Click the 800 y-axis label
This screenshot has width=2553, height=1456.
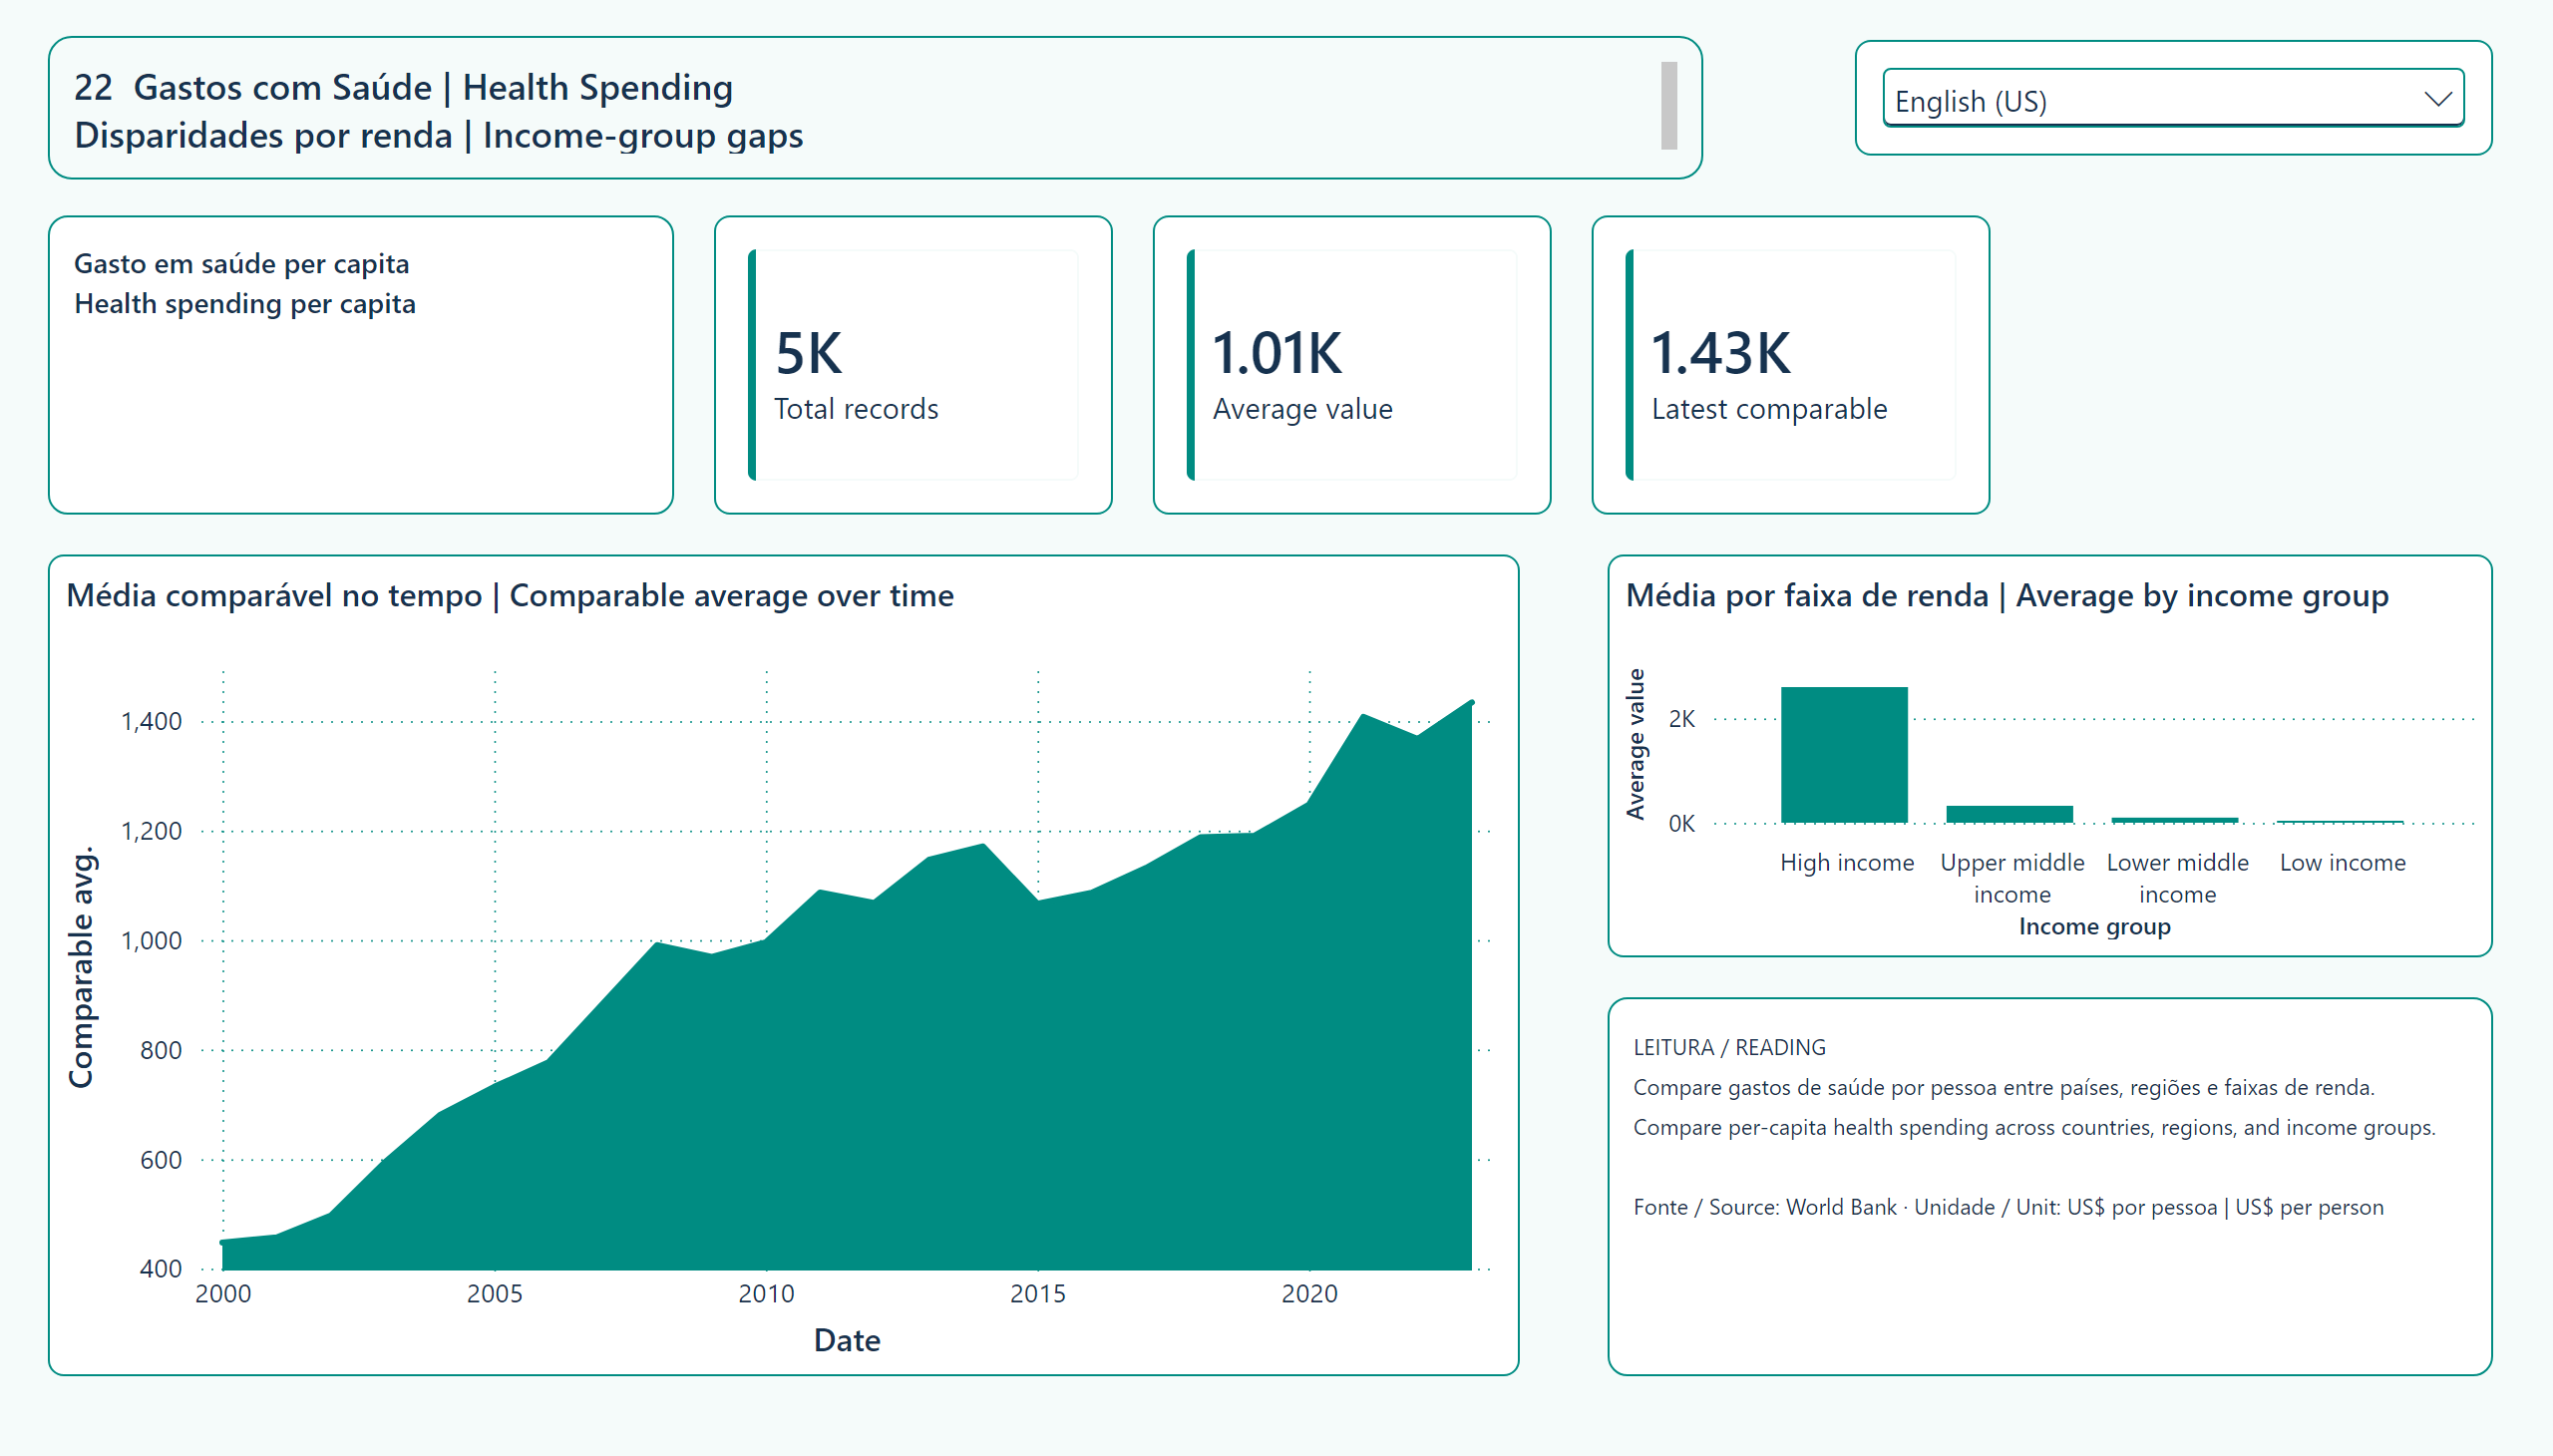(160, 1050)
